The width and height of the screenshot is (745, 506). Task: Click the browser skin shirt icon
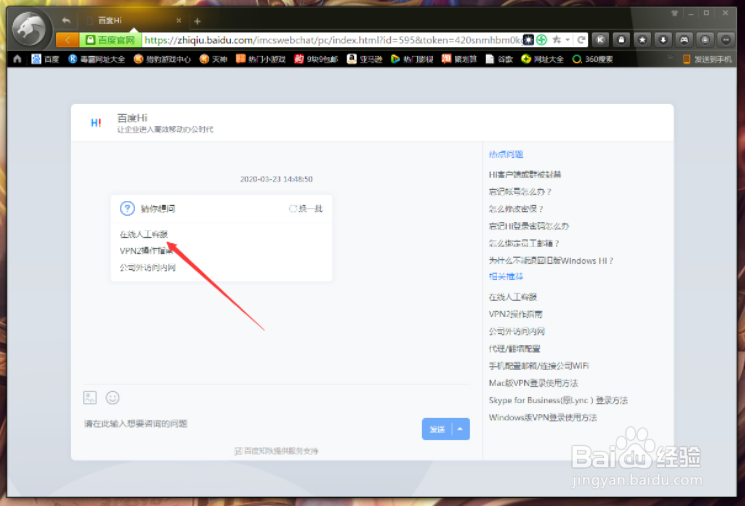click(674, 13)
